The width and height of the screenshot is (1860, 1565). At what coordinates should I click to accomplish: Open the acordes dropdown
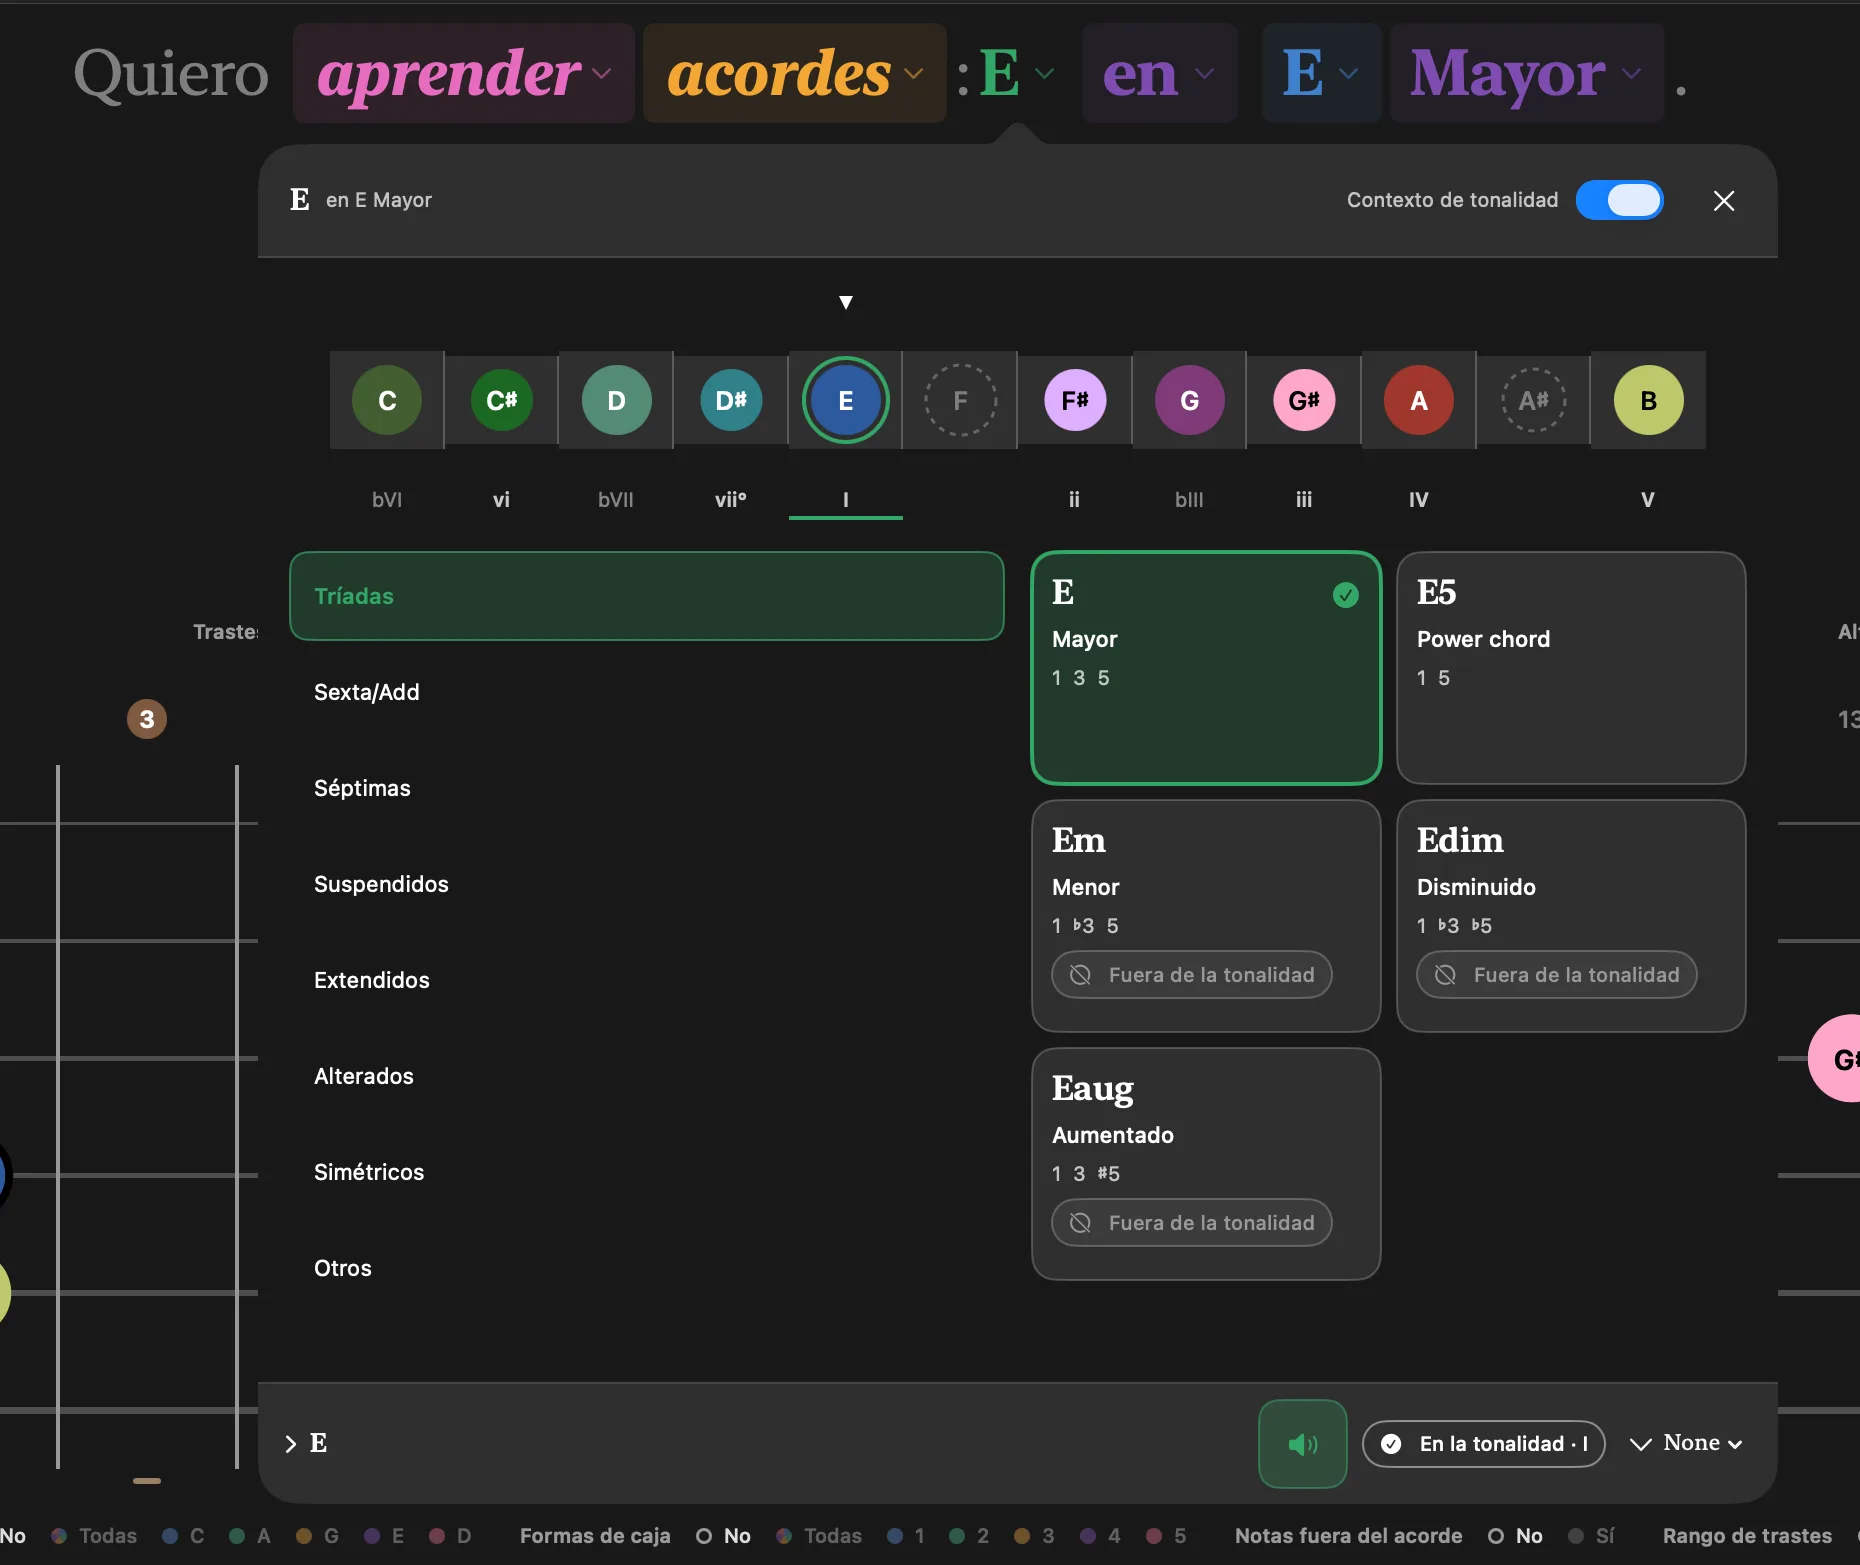click(x=795, y=74)
